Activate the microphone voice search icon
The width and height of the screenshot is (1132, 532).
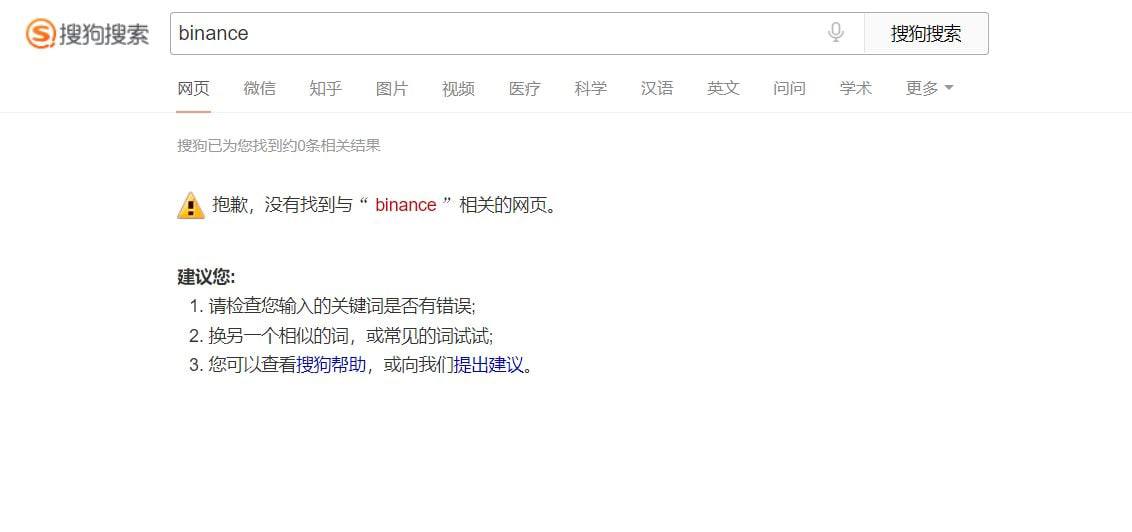click(x=836, y=32)
